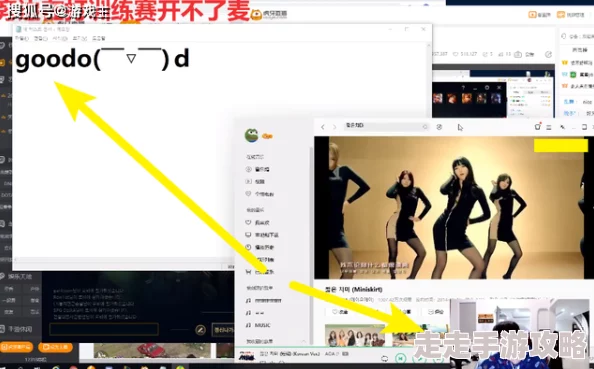Click the Huya logo at page top

269,14
